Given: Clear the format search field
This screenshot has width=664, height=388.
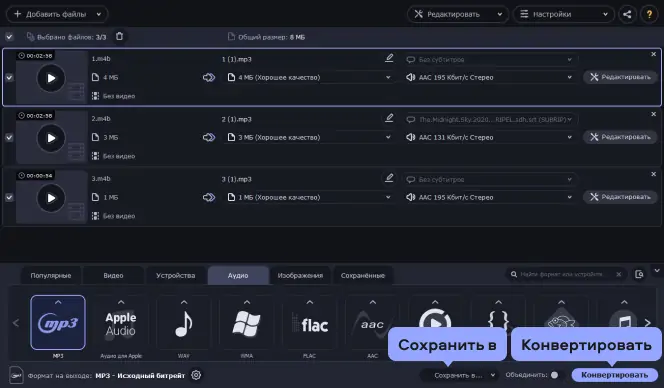Looking at the screenshot, I should pyautogui.click(x=619, y=274).
